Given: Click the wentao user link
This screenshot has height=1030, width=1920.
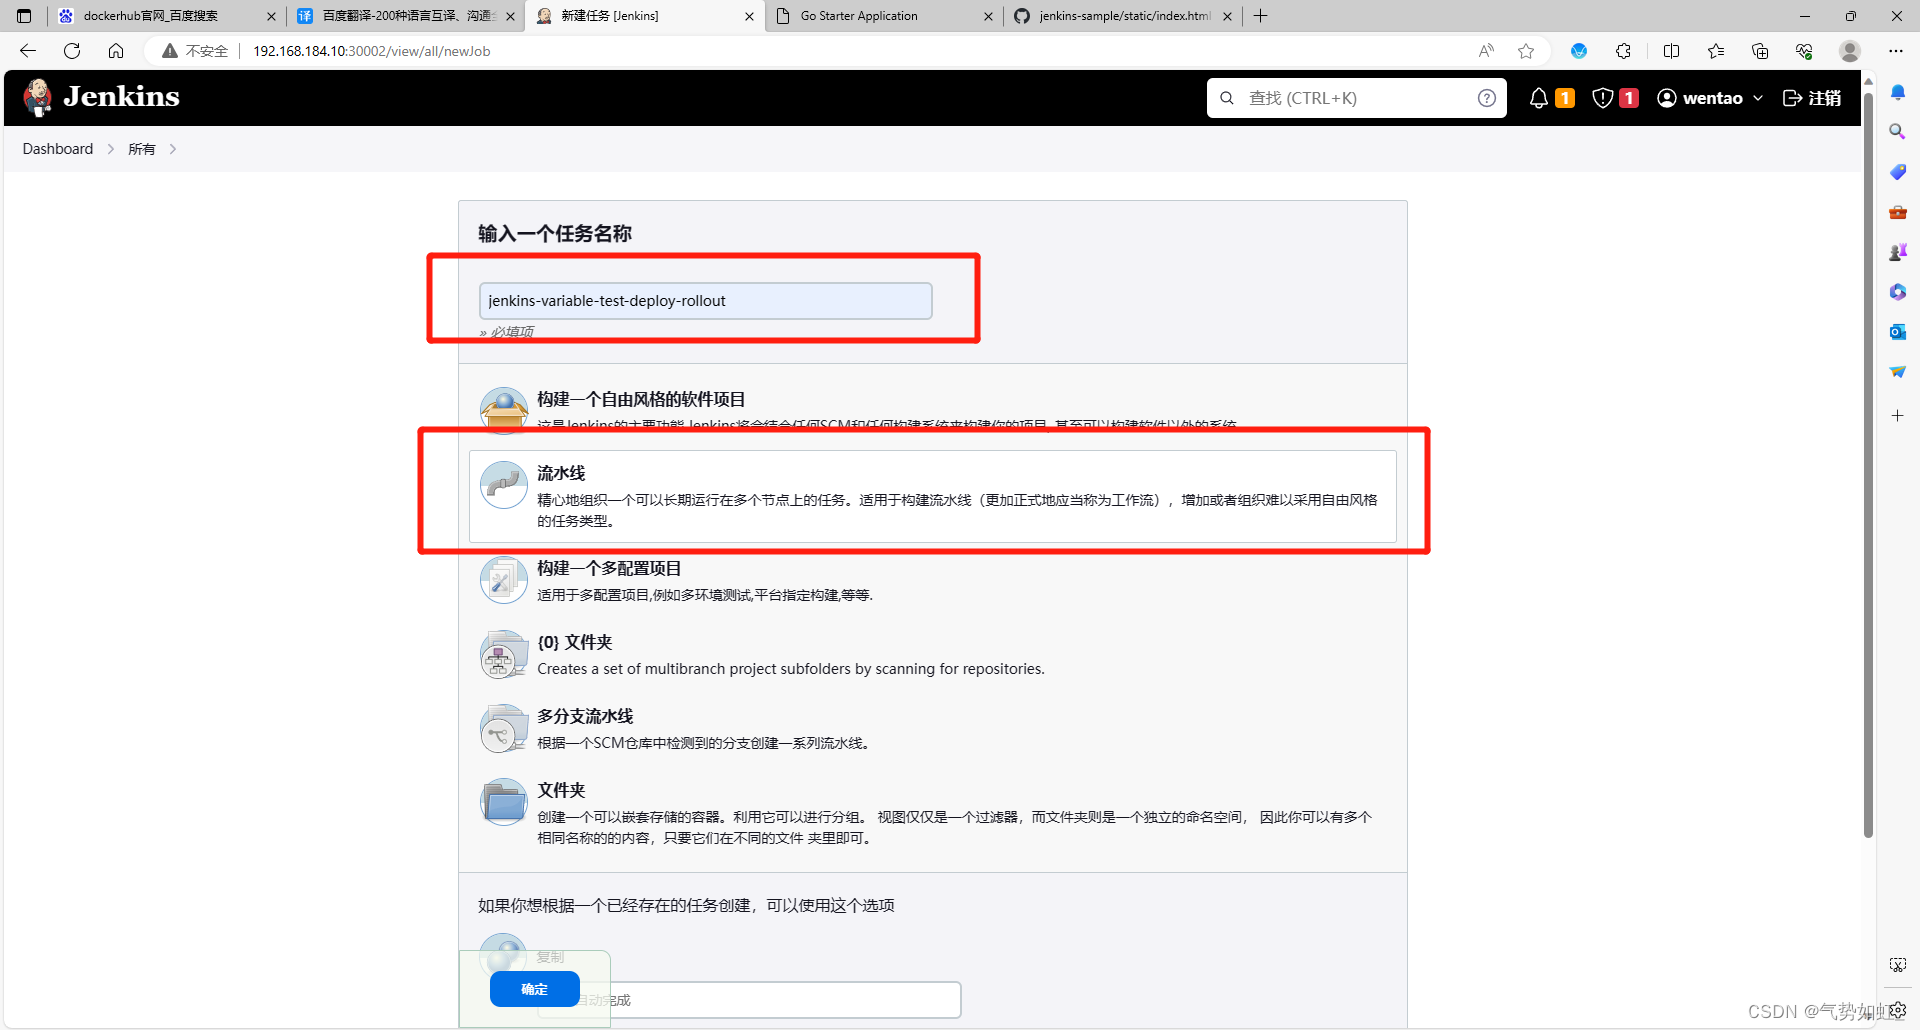Looking at the screenshot, I should tap(1700, 98).
